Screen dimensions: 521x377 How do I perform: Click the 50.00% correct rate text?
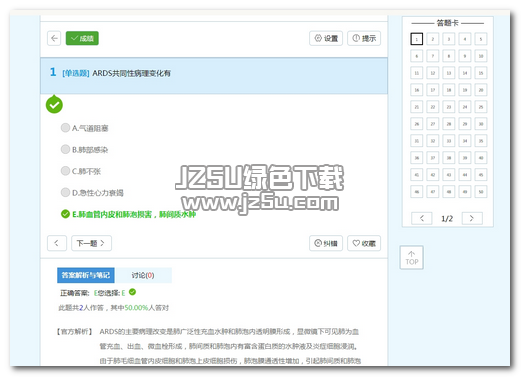coord(136,308)
